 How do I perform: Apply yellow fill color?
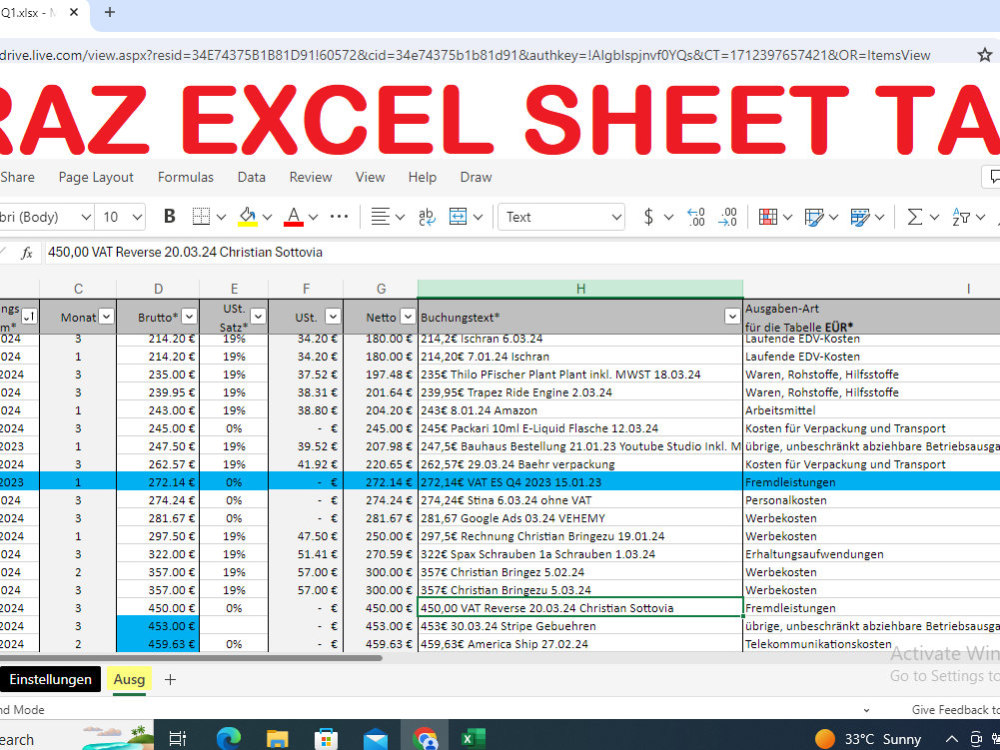tap(247, 217)
